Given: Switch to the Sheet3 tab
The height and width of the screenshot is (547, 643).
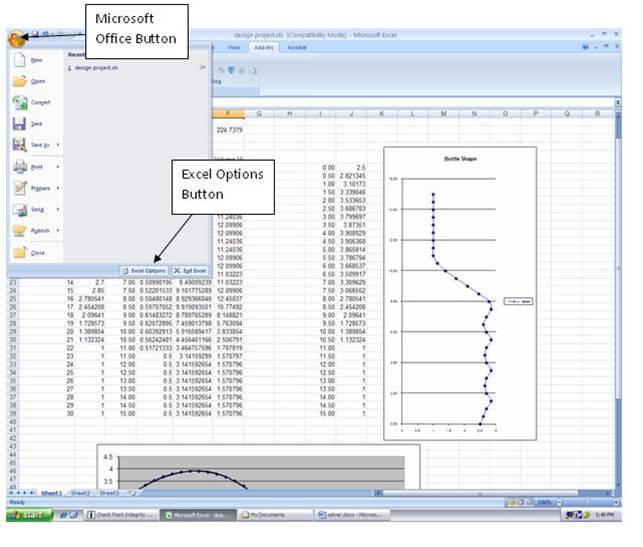Looking at the screenshot, I should [109, 493].
